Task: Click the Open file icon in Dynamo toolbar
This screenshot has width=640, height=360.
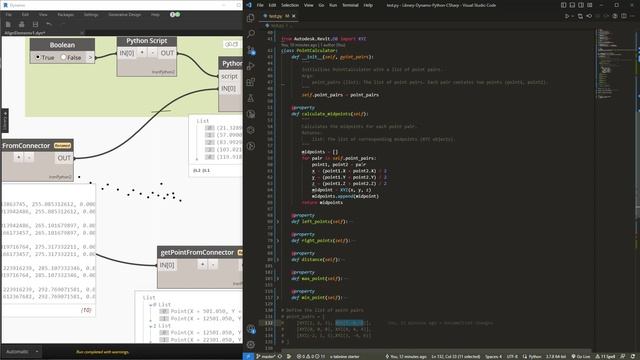Action: (22, 24)
